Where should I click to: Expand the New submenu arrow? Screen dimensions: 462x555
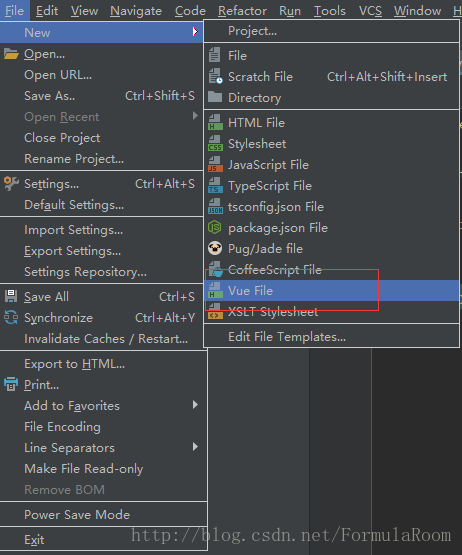coord(195,32)
